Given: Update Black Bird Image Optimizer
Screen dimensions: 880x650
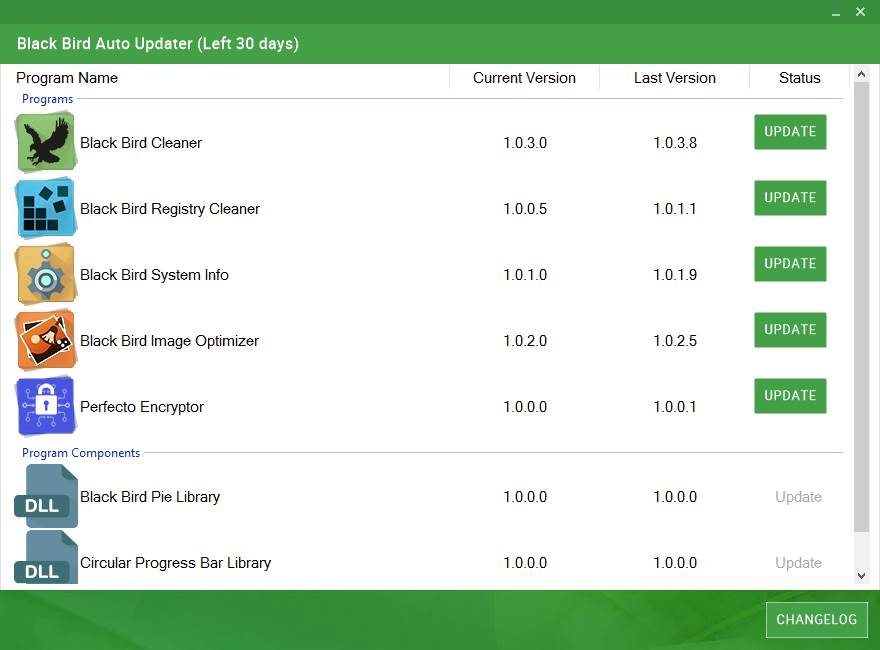Looking at the screenshot, I should click(790, 329).
